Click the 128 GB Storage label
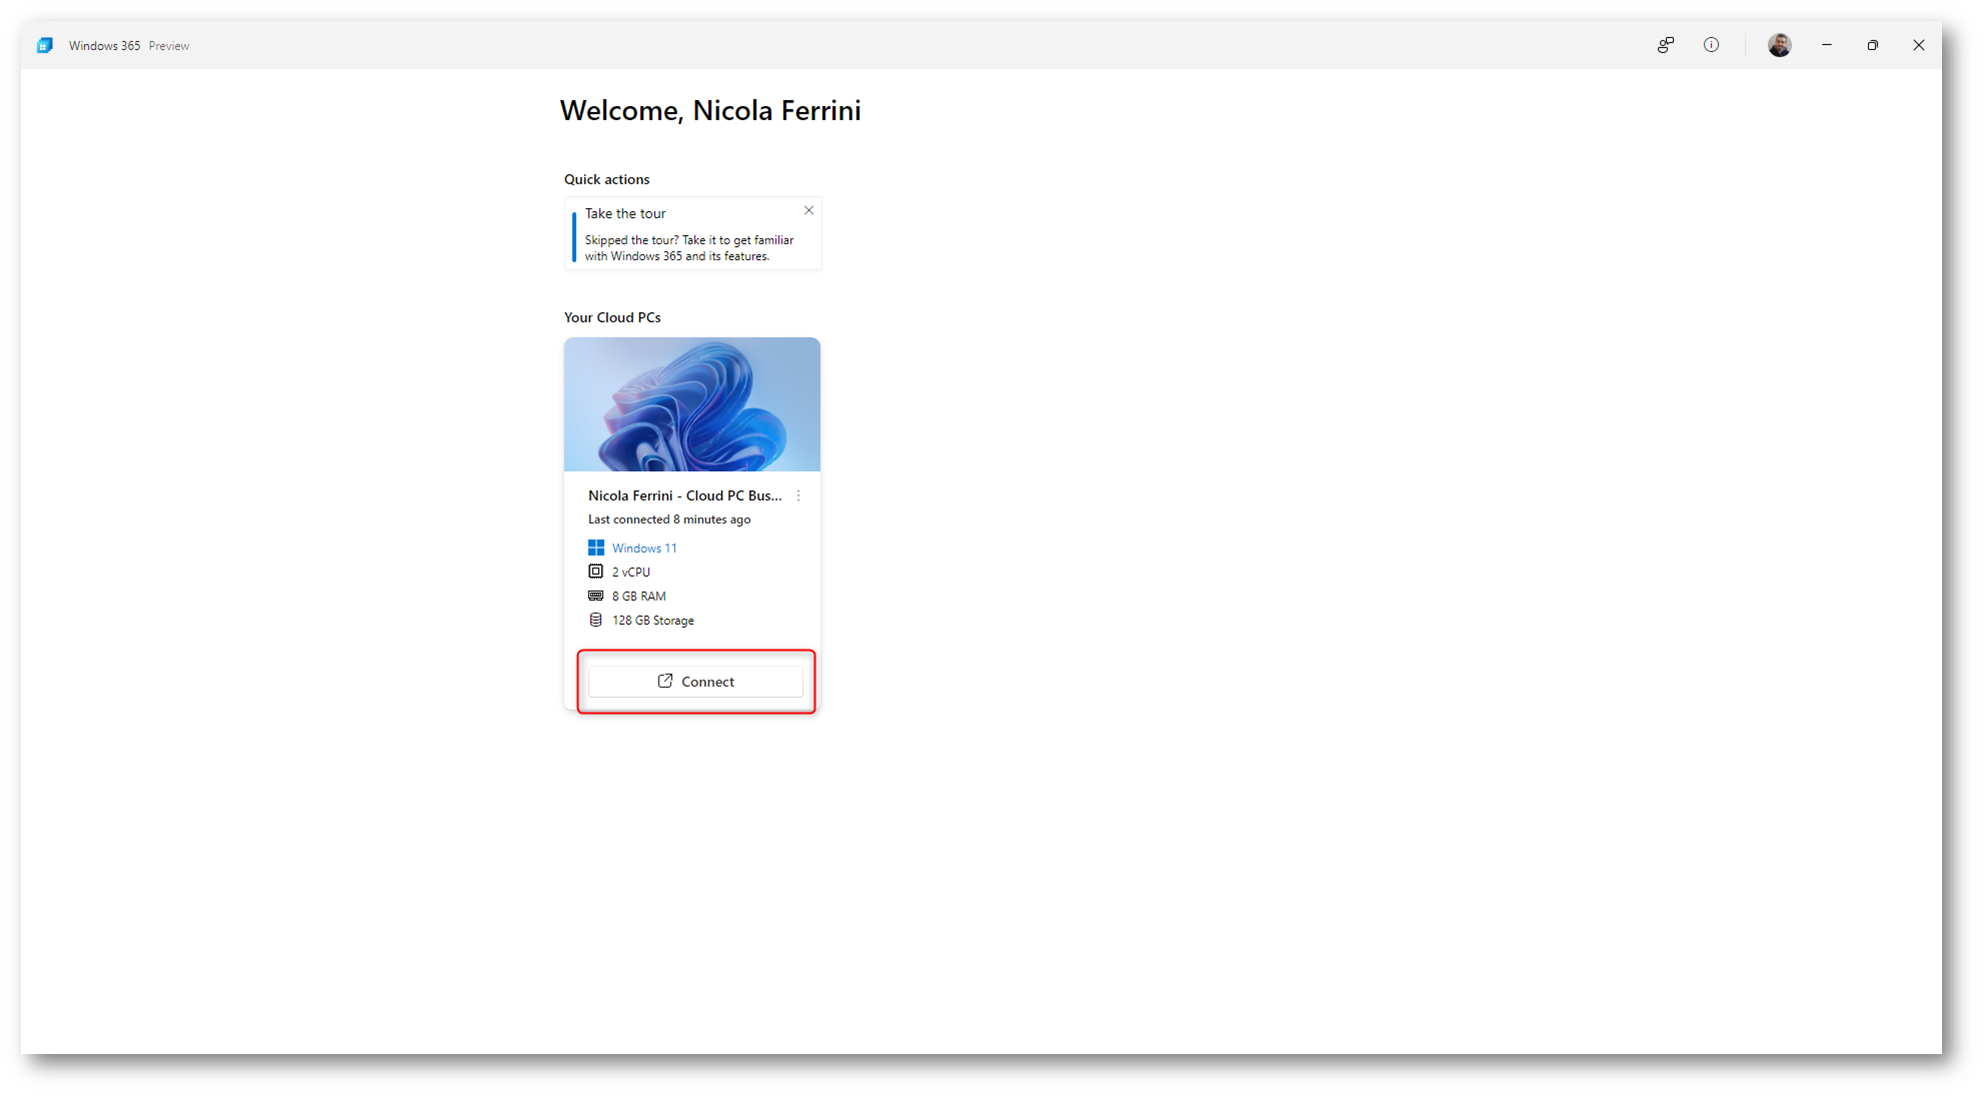The image size is (1984, 1096). click(653, 620)
